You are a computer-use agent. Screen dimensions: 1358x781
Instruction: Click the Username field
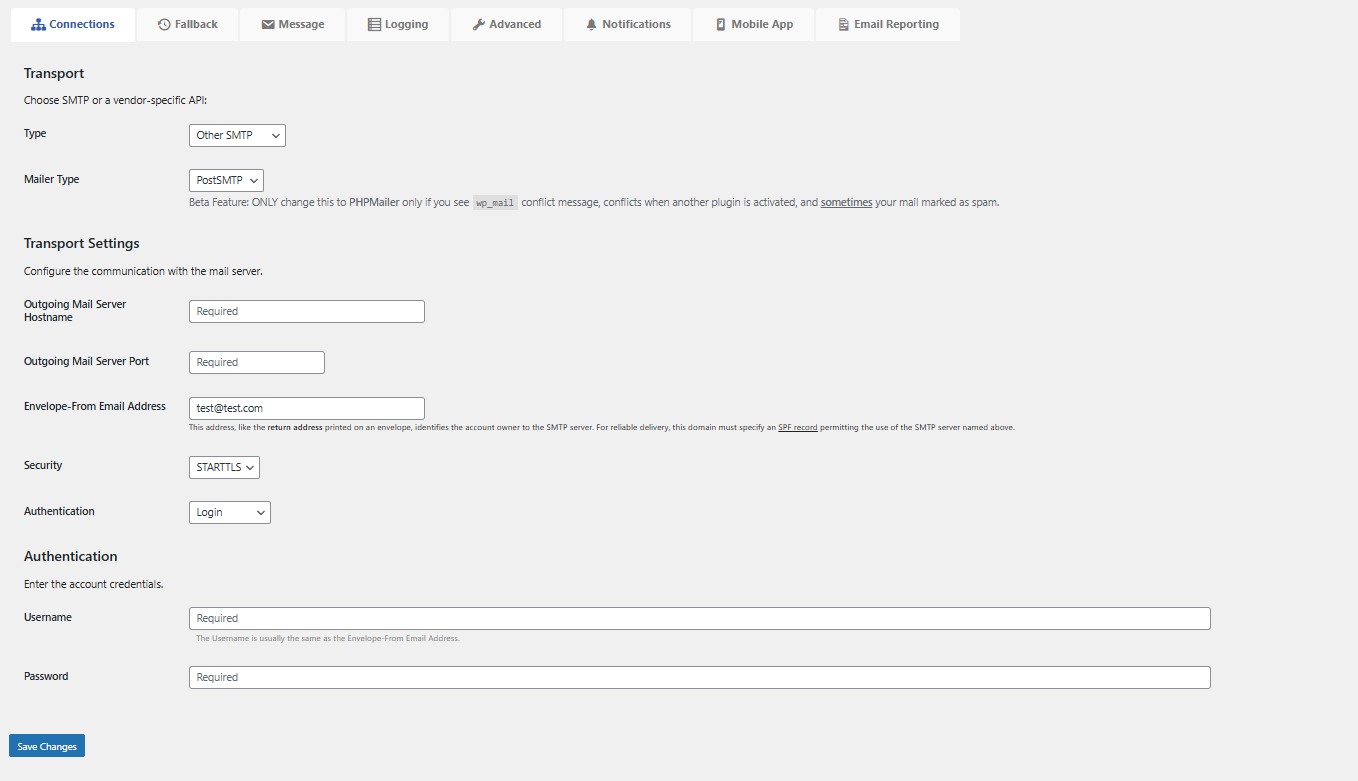(x=699, y=618)
